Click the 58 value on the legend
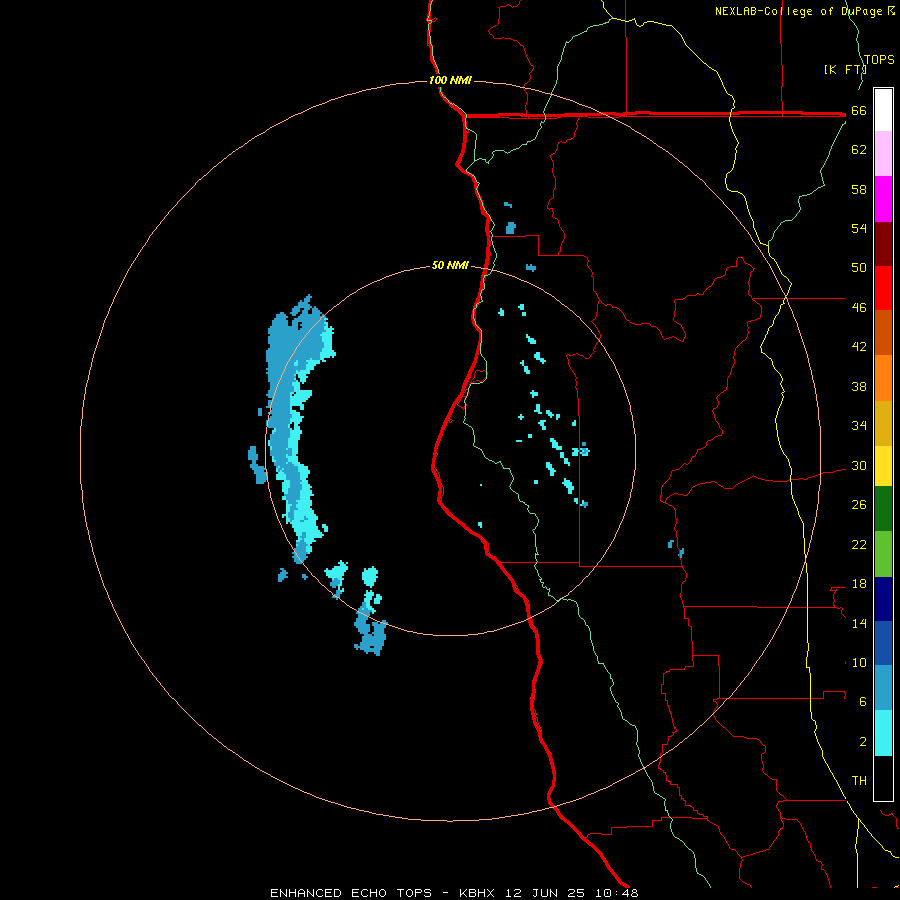 click(859, 189)
